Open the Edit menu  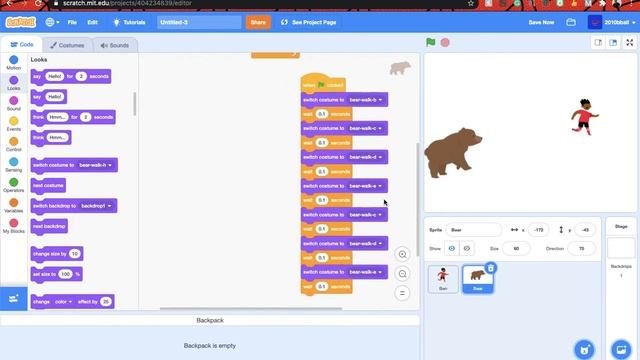92,22
